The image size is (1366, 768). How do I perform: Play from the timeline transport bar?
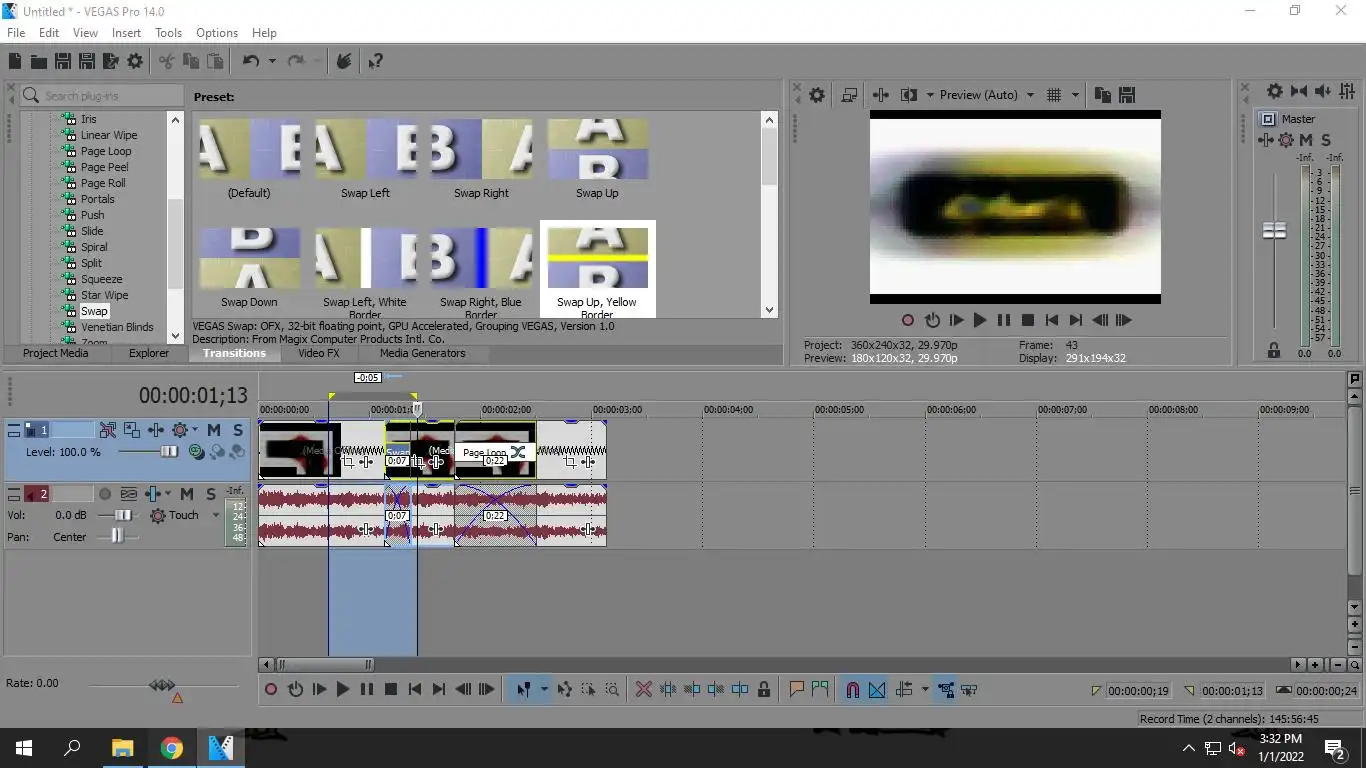[343, 690]
